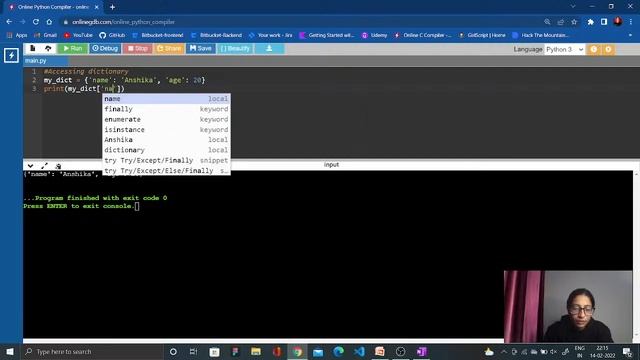The height and width of the screenshot is (360, 640).
Task: Open a new browser tab
Action: tap(112, 7)
